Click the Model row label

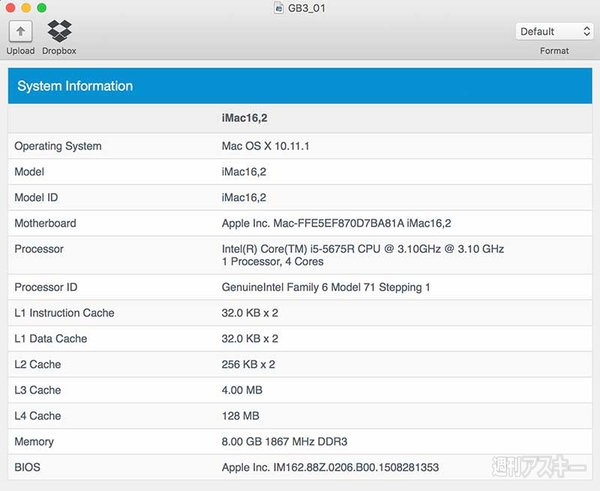pyautogui.click(x=29, y=172)
